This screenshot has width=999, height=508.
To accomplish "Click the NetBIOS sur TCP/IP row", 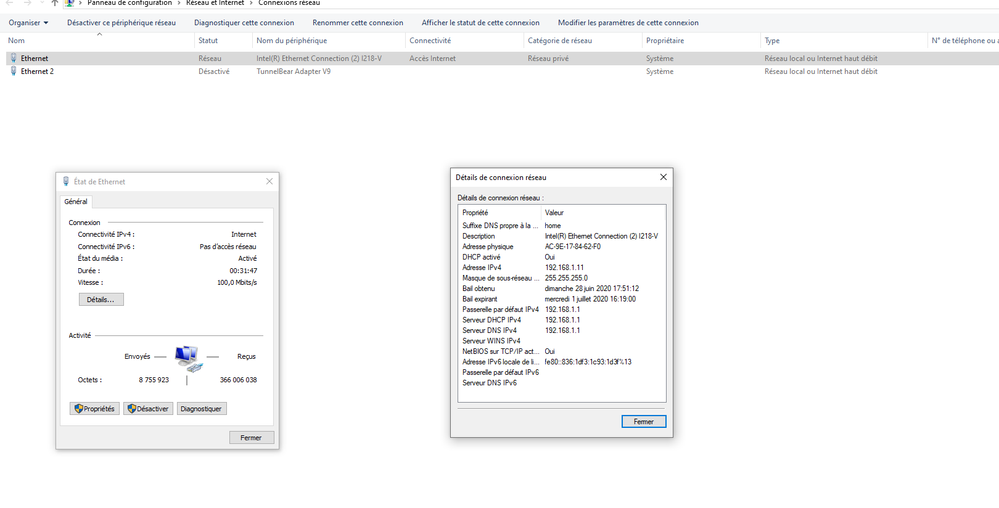I will point(561,351).
